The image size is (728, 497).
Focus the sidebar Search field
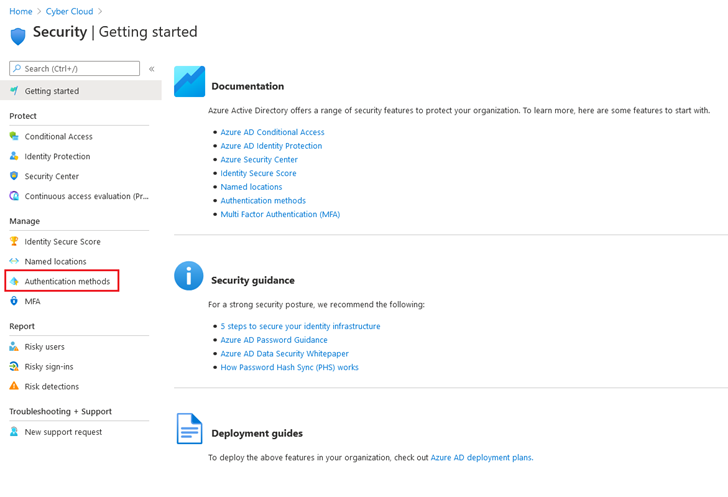point(74,68)
